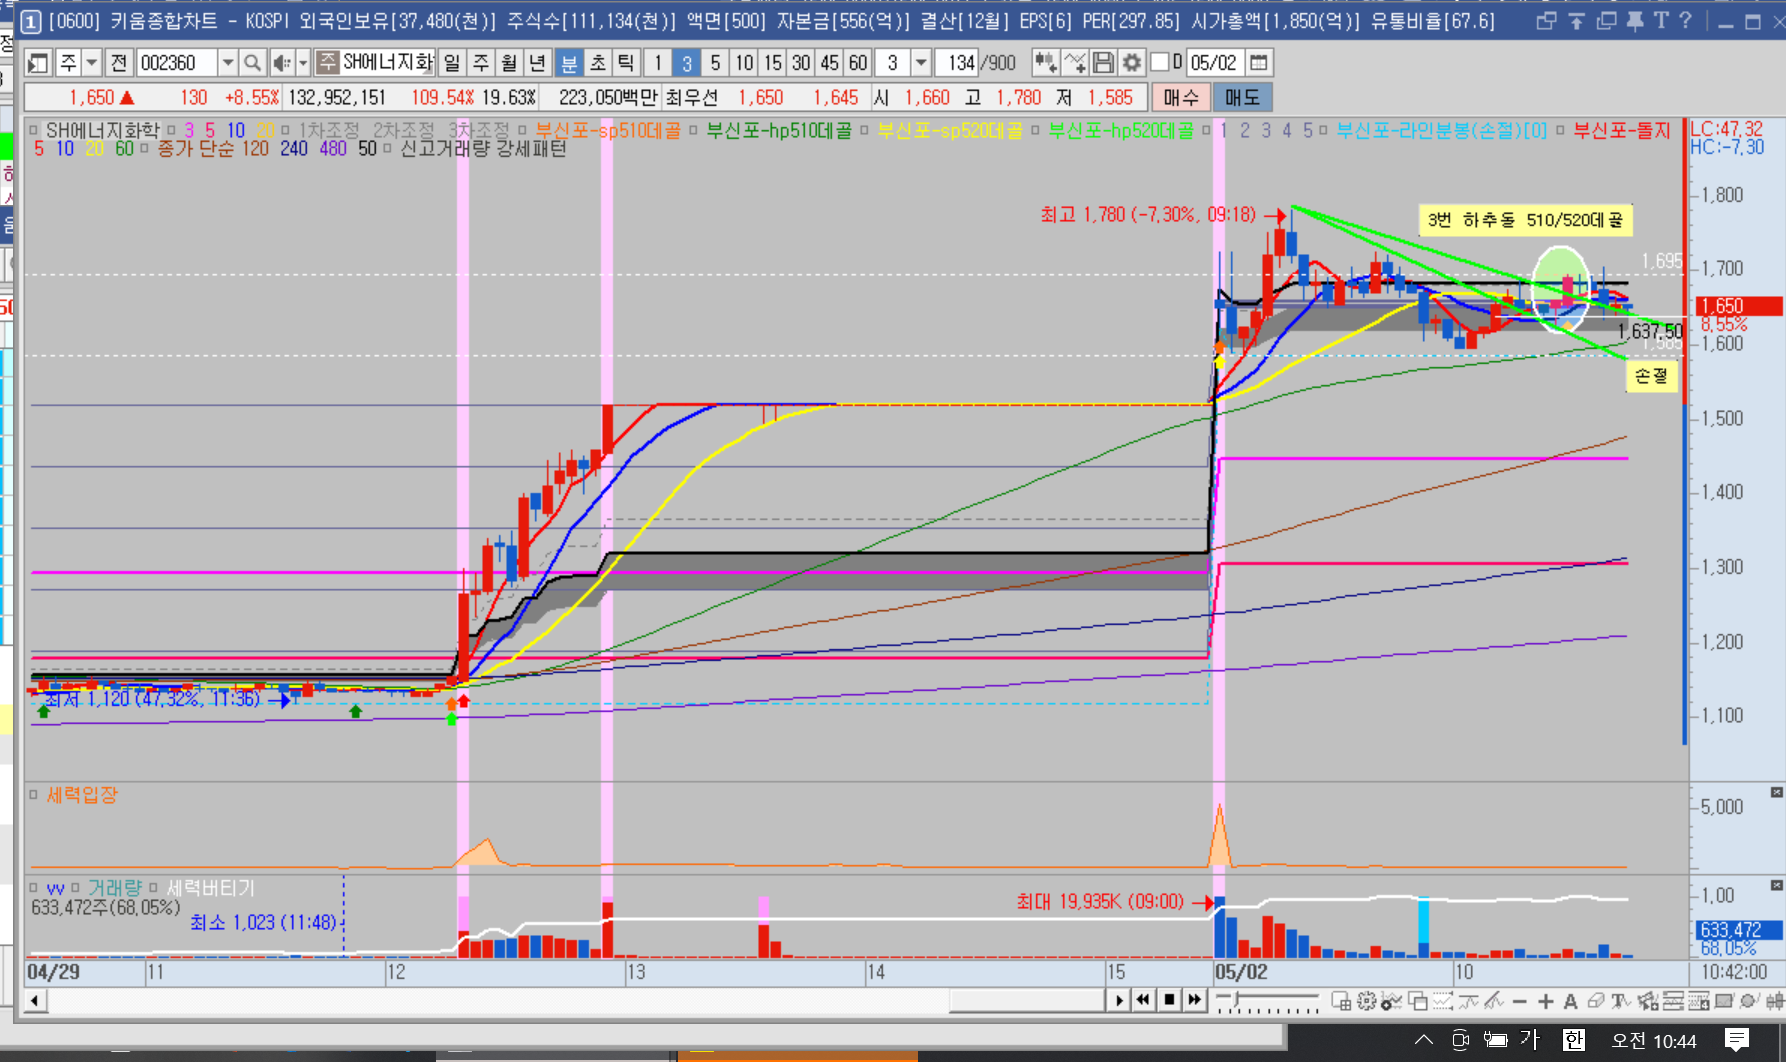The image size is (1786, 1062).
Task: Click the stock code input field 002360
Action: pyautogui.click(x=177, y=63)
